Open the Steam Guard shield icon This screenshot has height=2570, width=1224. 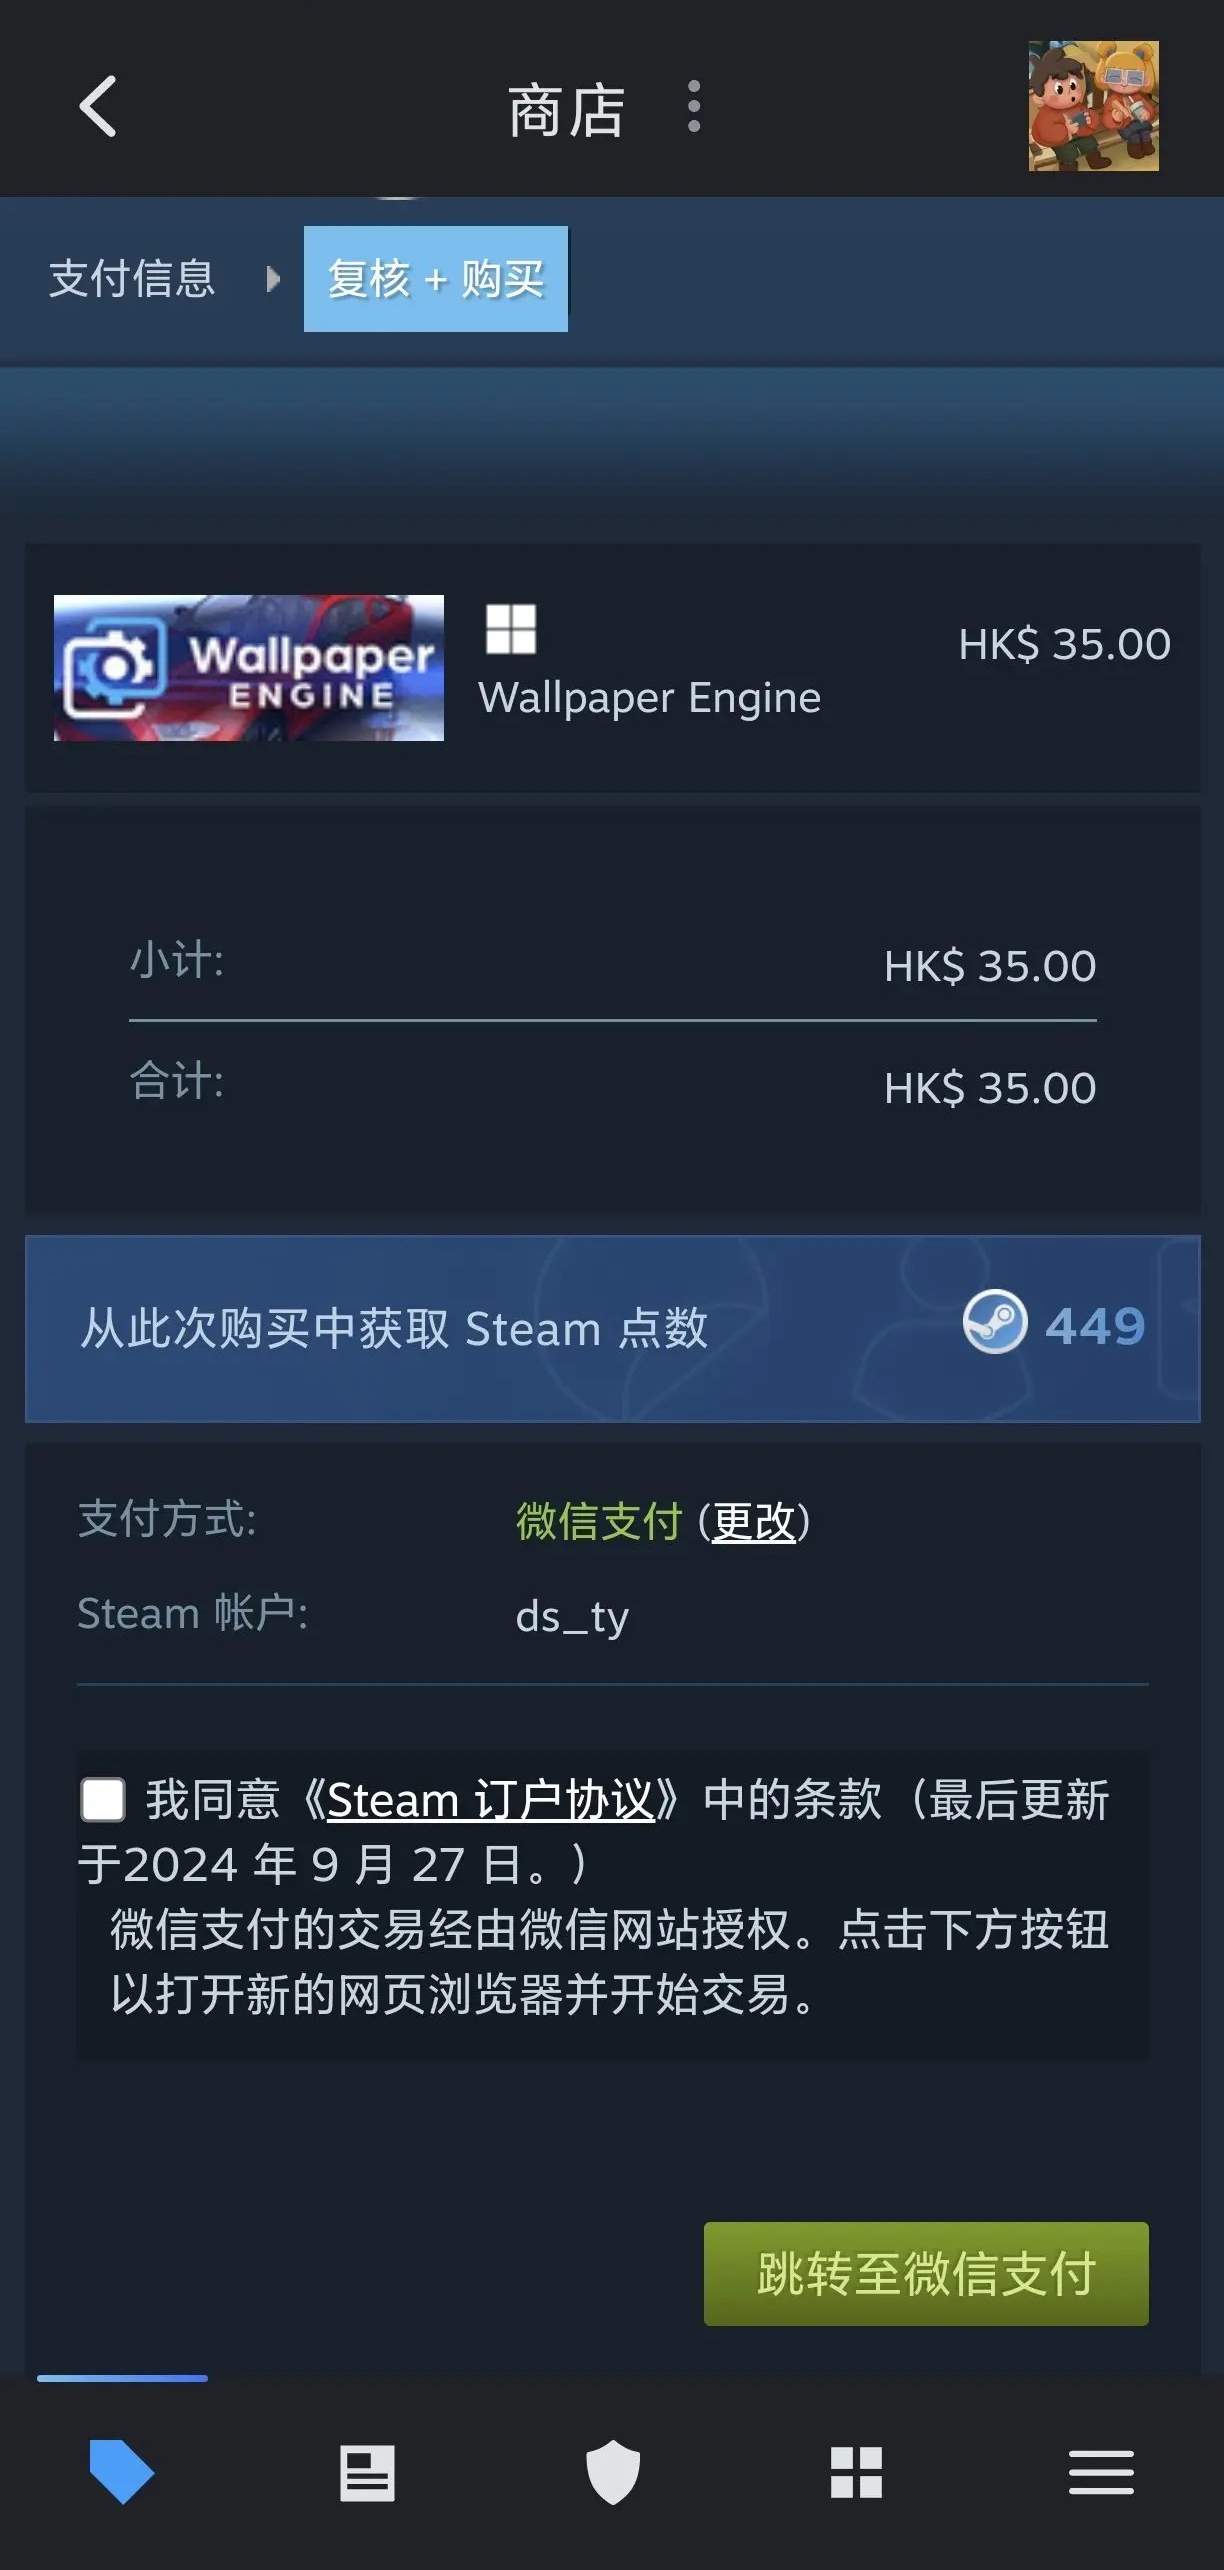[x=612, y=2472]
